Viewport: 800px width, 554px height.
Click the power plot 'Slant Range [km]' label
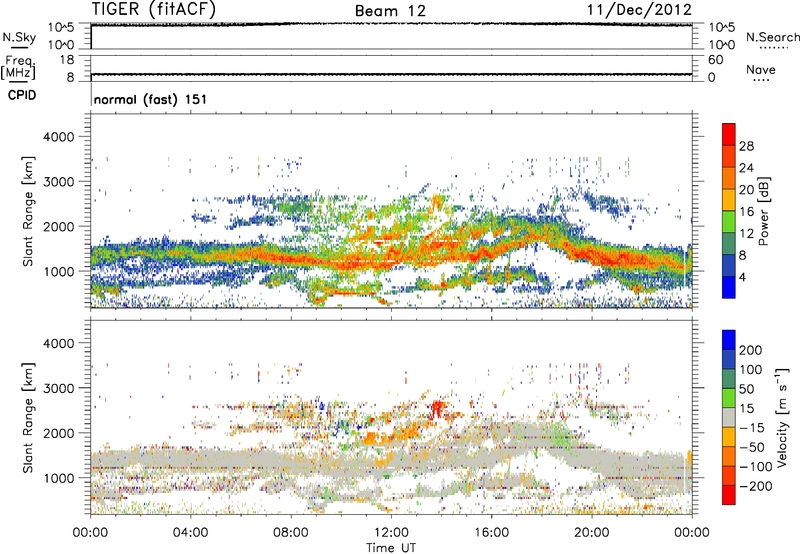click(28, 211)
